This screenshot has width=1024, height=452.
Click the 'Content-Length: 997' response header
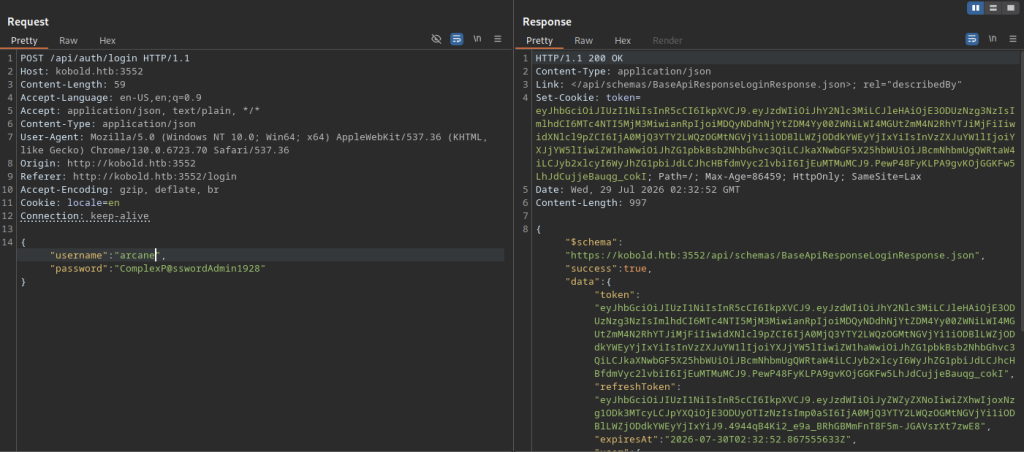point(591,202)
